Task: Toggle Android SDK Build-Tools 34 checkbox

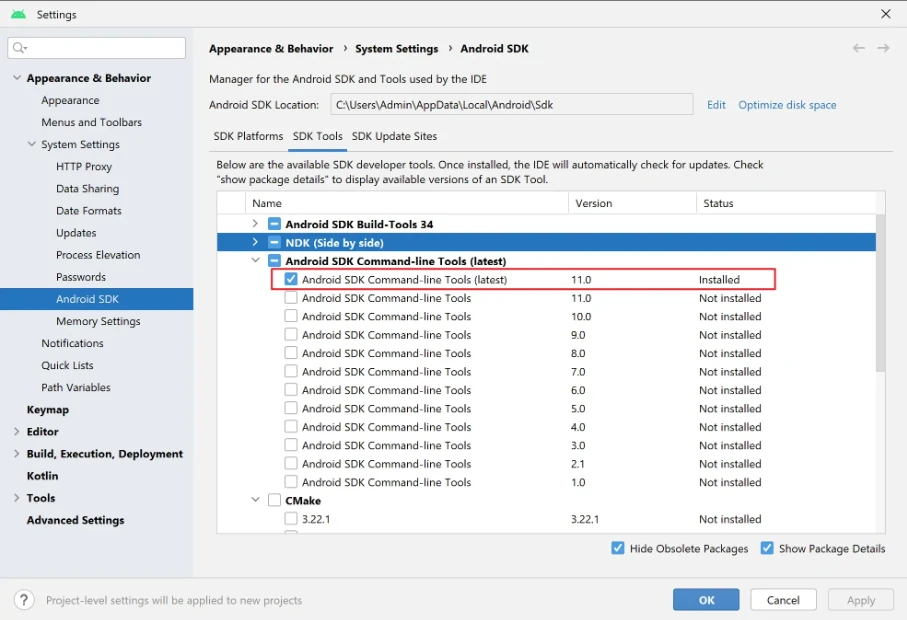Action: click(x=274, y=224)
